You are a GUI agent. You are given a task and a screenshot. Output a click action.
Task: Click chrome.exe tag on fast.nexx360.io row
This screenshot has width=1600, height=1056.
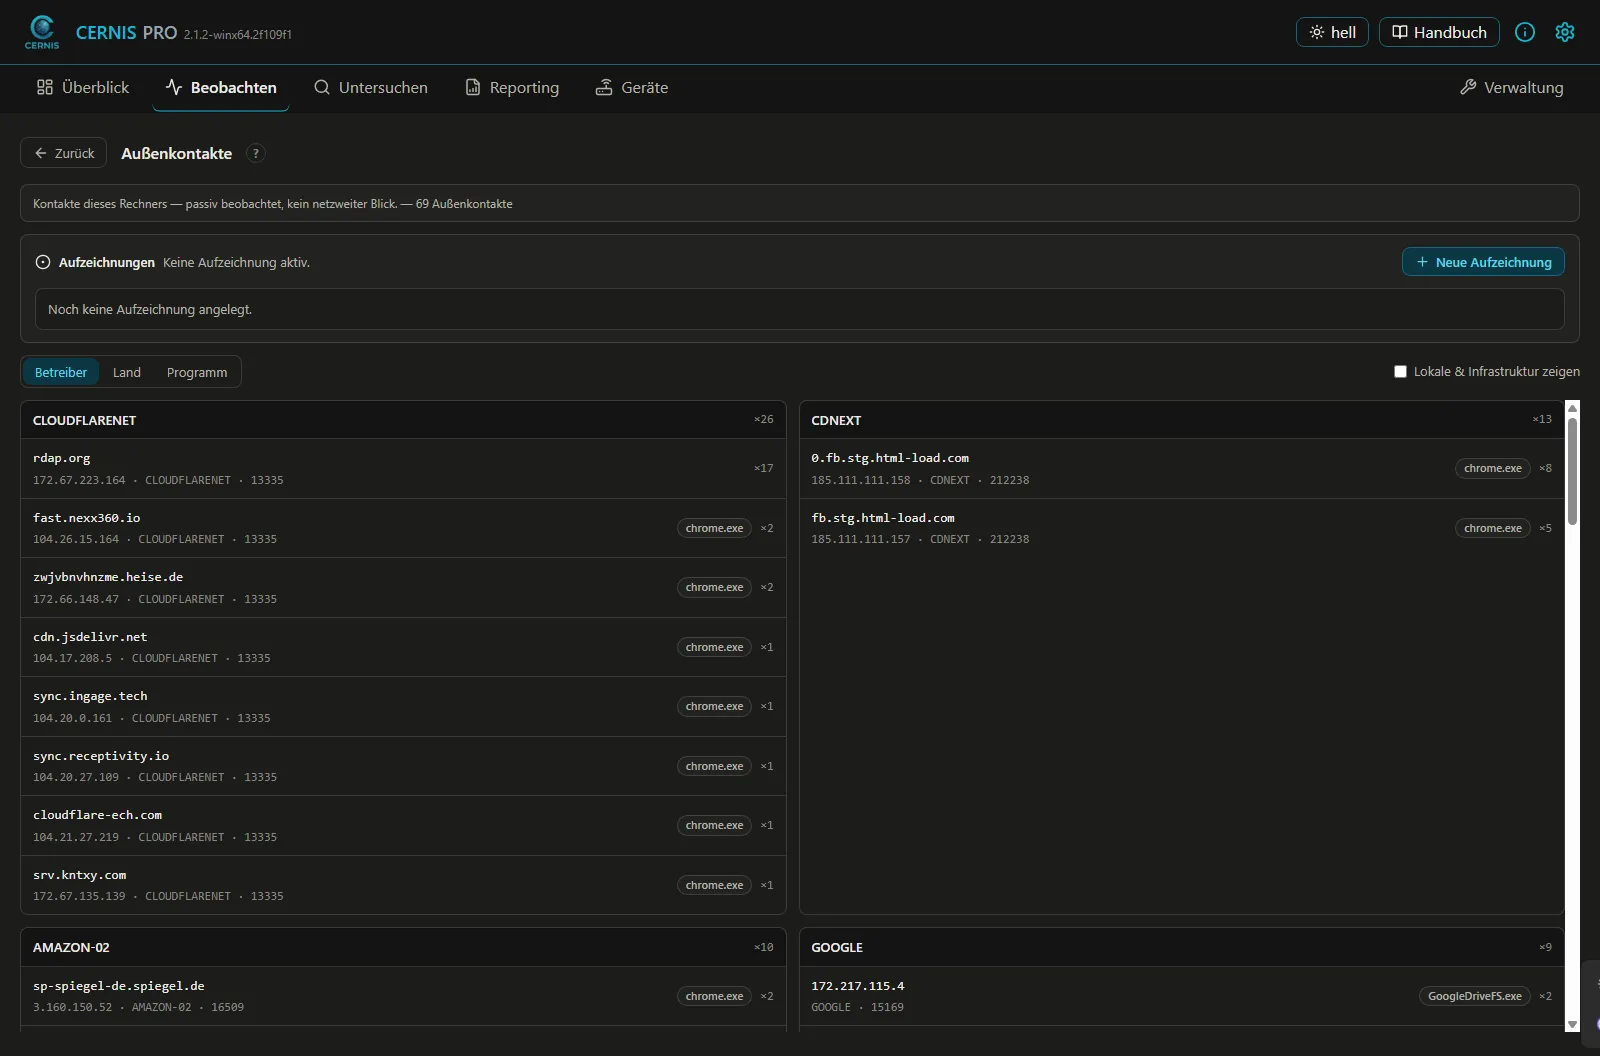(x=714, y=528)
